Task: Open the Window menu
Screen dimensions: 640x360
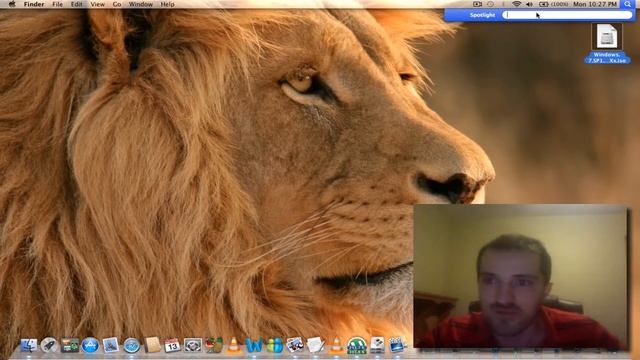Action: pos(141,4)
